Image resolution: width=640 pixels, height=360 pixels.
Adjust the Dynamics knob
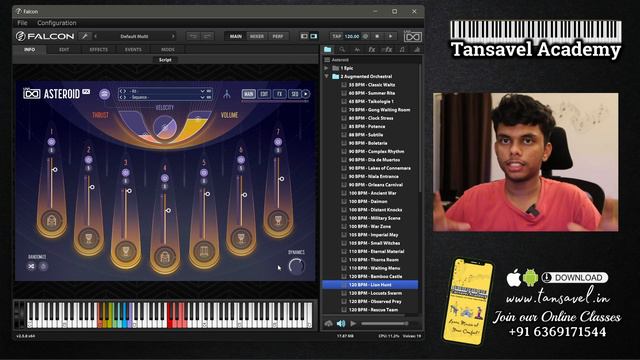click(296, 266)
